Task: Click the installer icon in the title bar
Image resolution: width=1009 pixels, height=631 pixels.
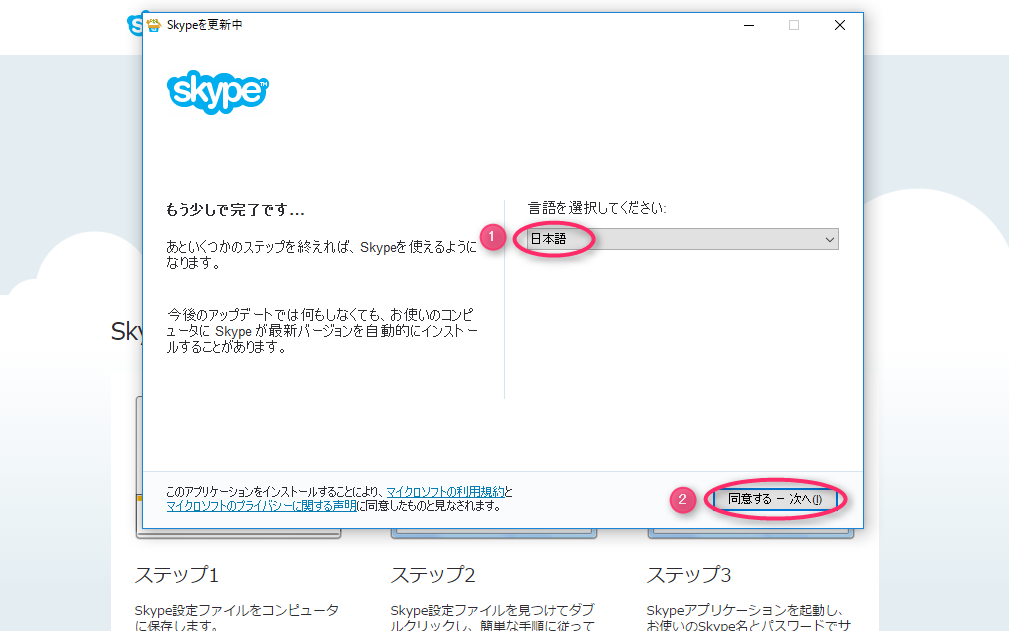Action: pos(153,25)
